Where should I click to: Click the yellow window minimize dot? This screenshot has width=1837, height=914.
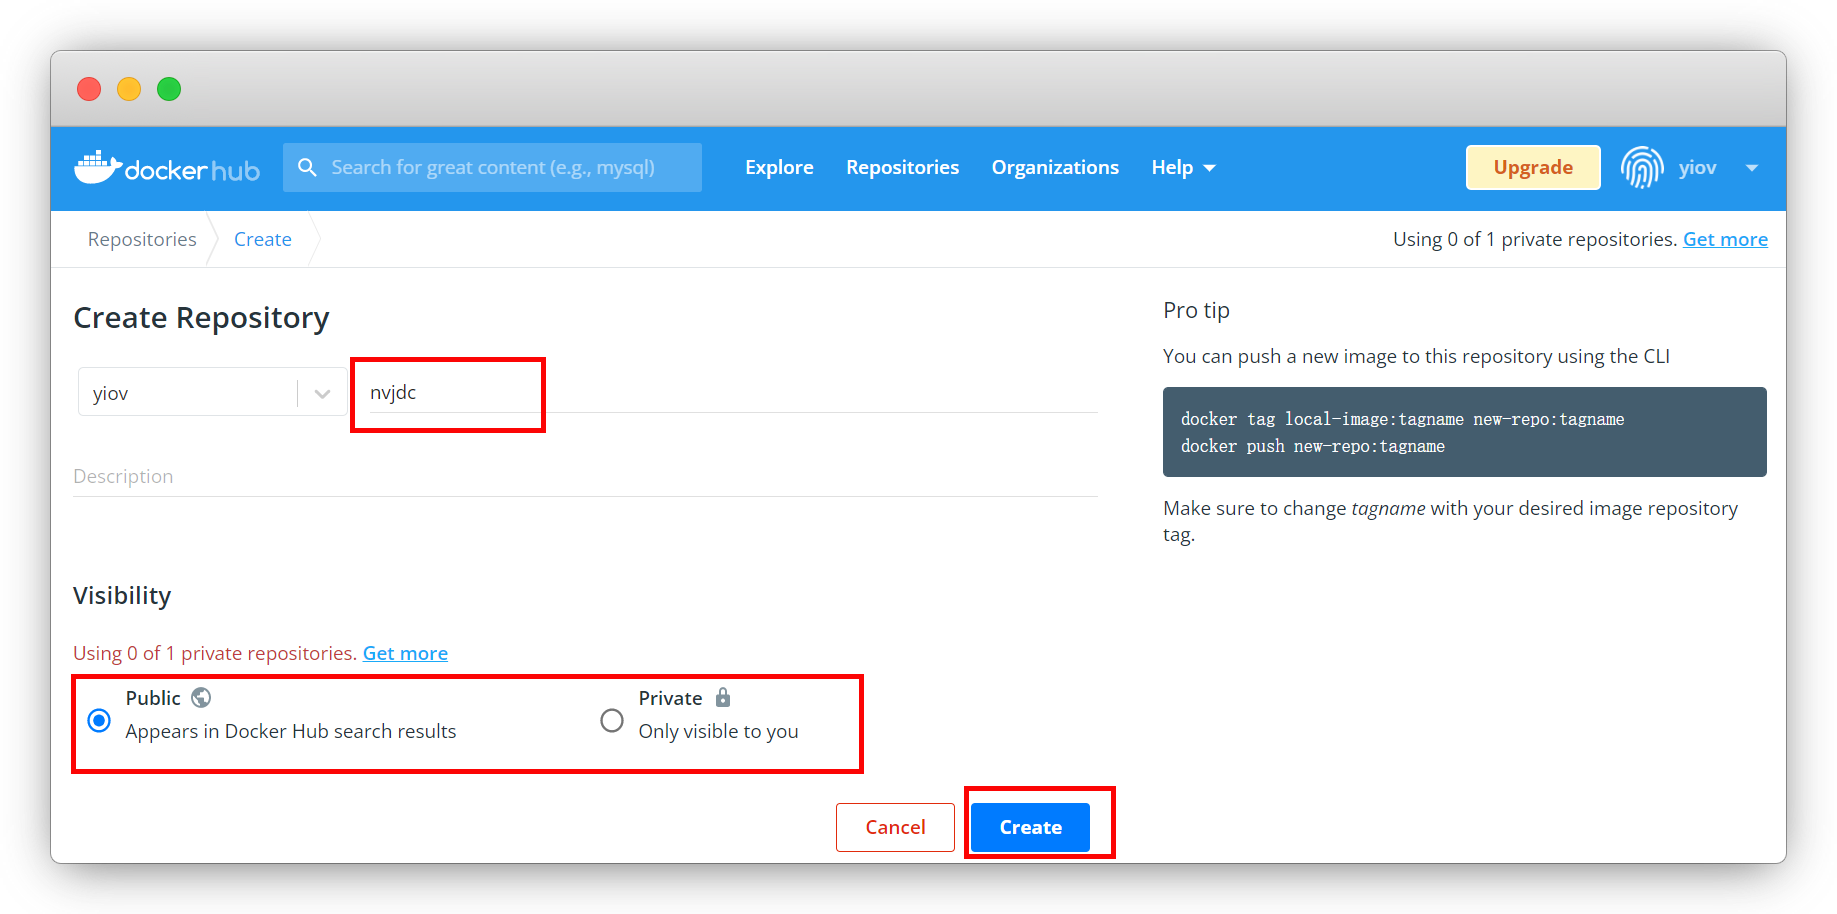pos(129,89)
